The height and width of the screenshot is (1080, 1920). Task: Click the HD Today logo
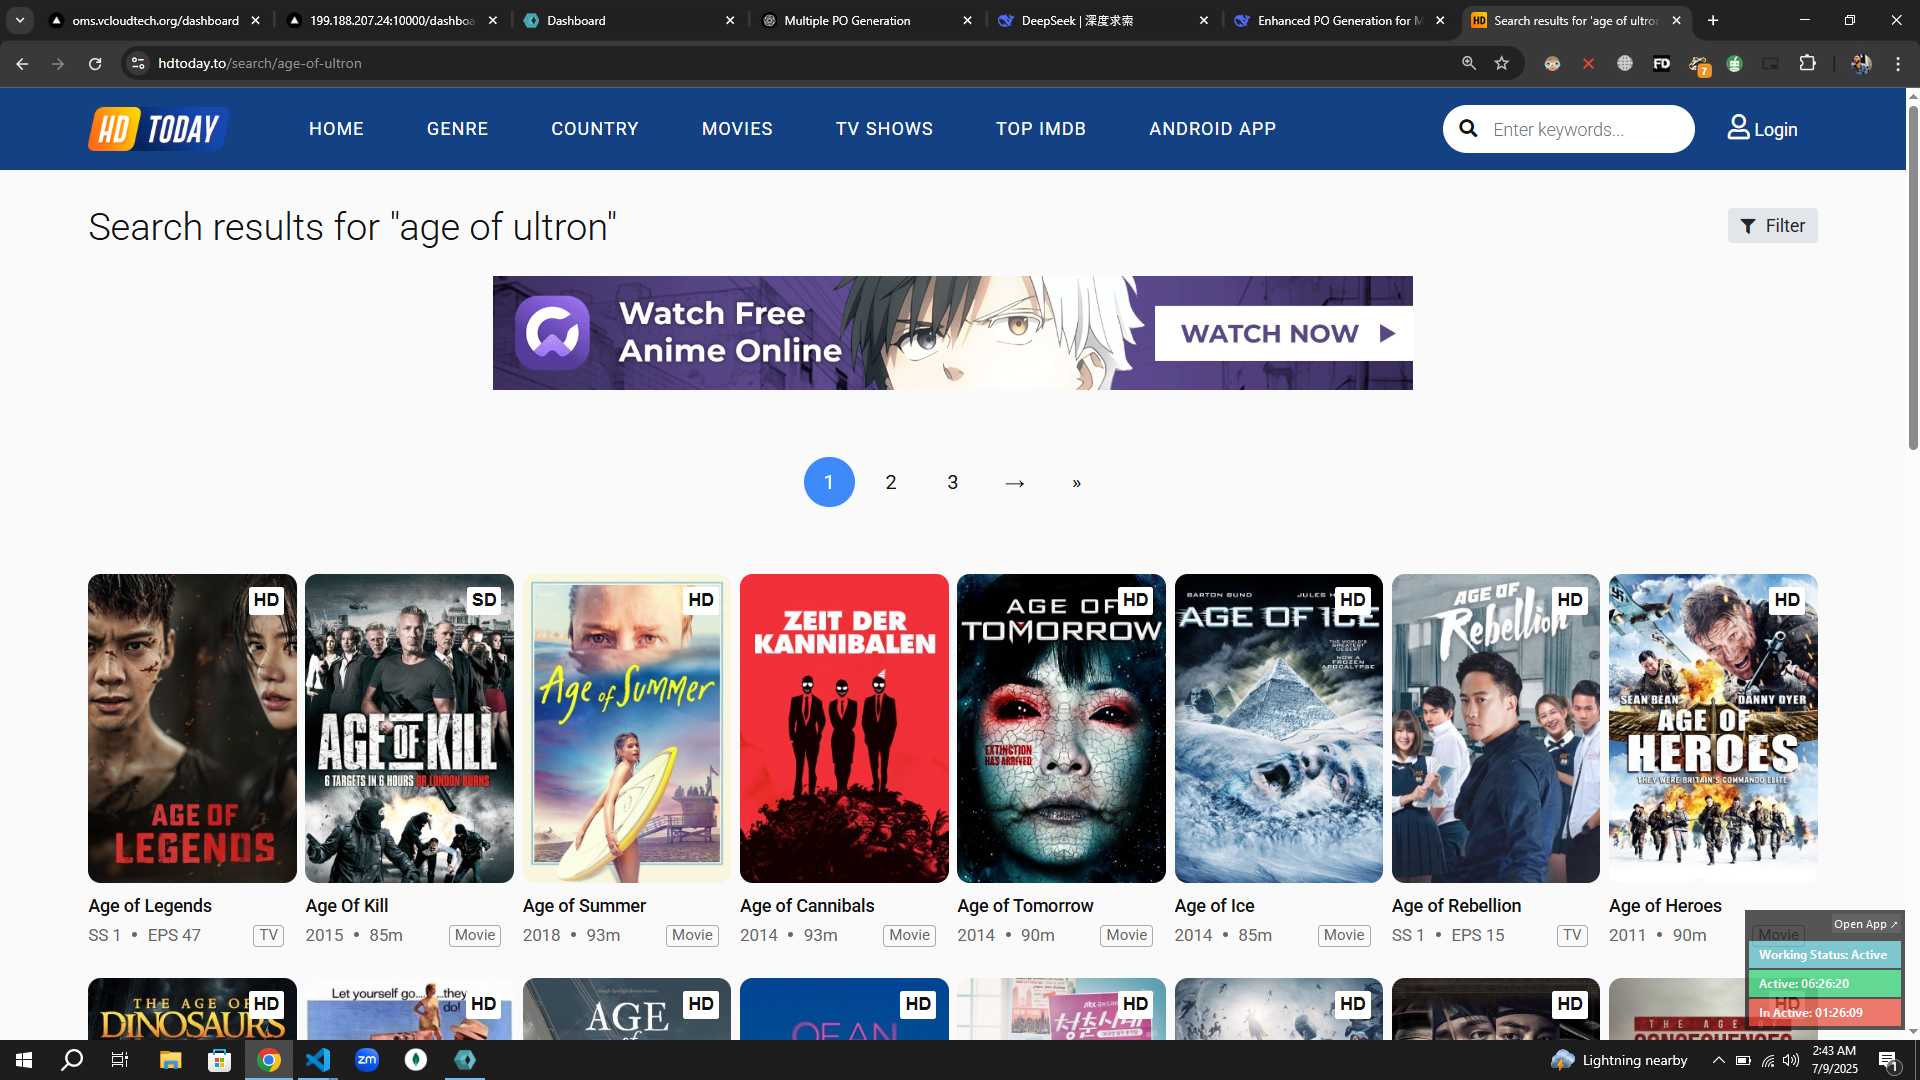pos(158,129)
